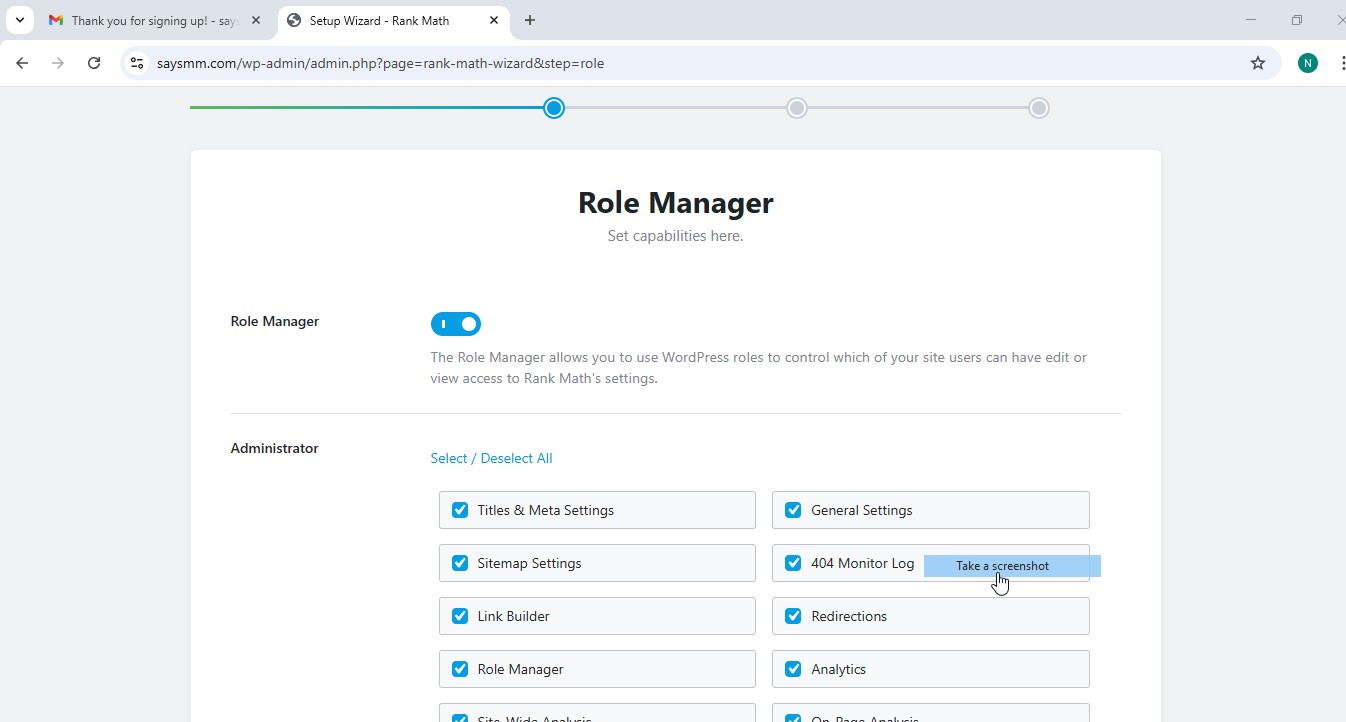1346x722 pixels.
Task: Click the last grey wizard step circle
Action: pyautogui.click(x=1039, y=108)
